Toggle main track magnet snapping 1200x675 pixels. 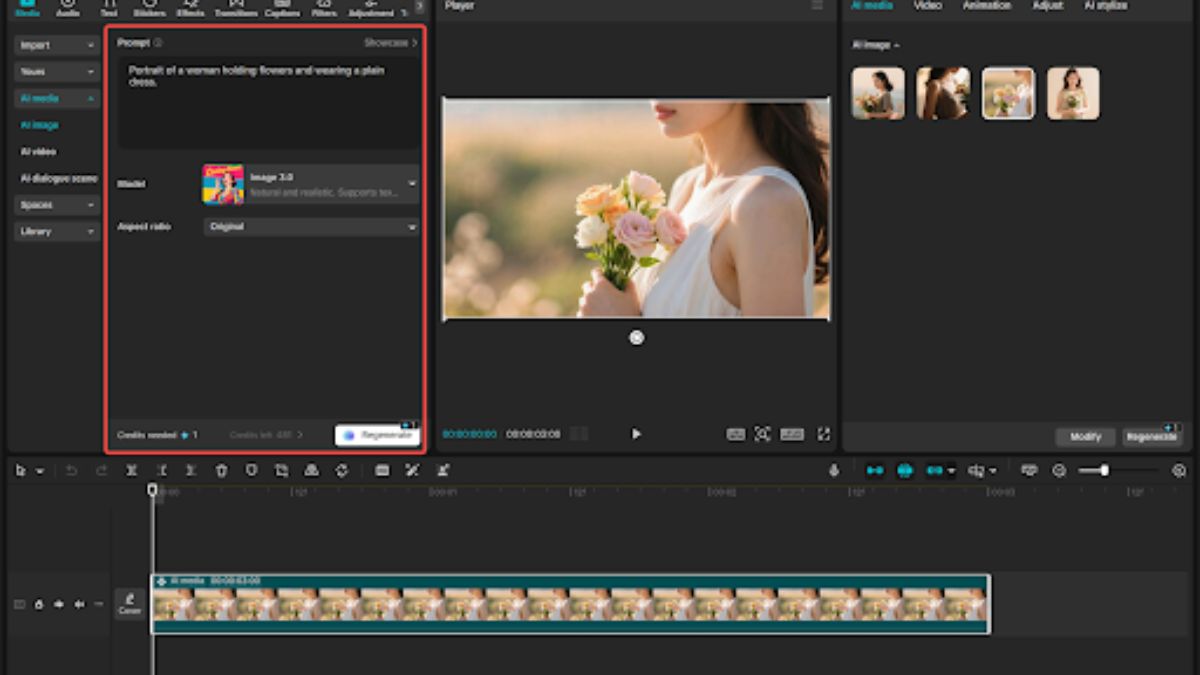(x=875, y=470)
